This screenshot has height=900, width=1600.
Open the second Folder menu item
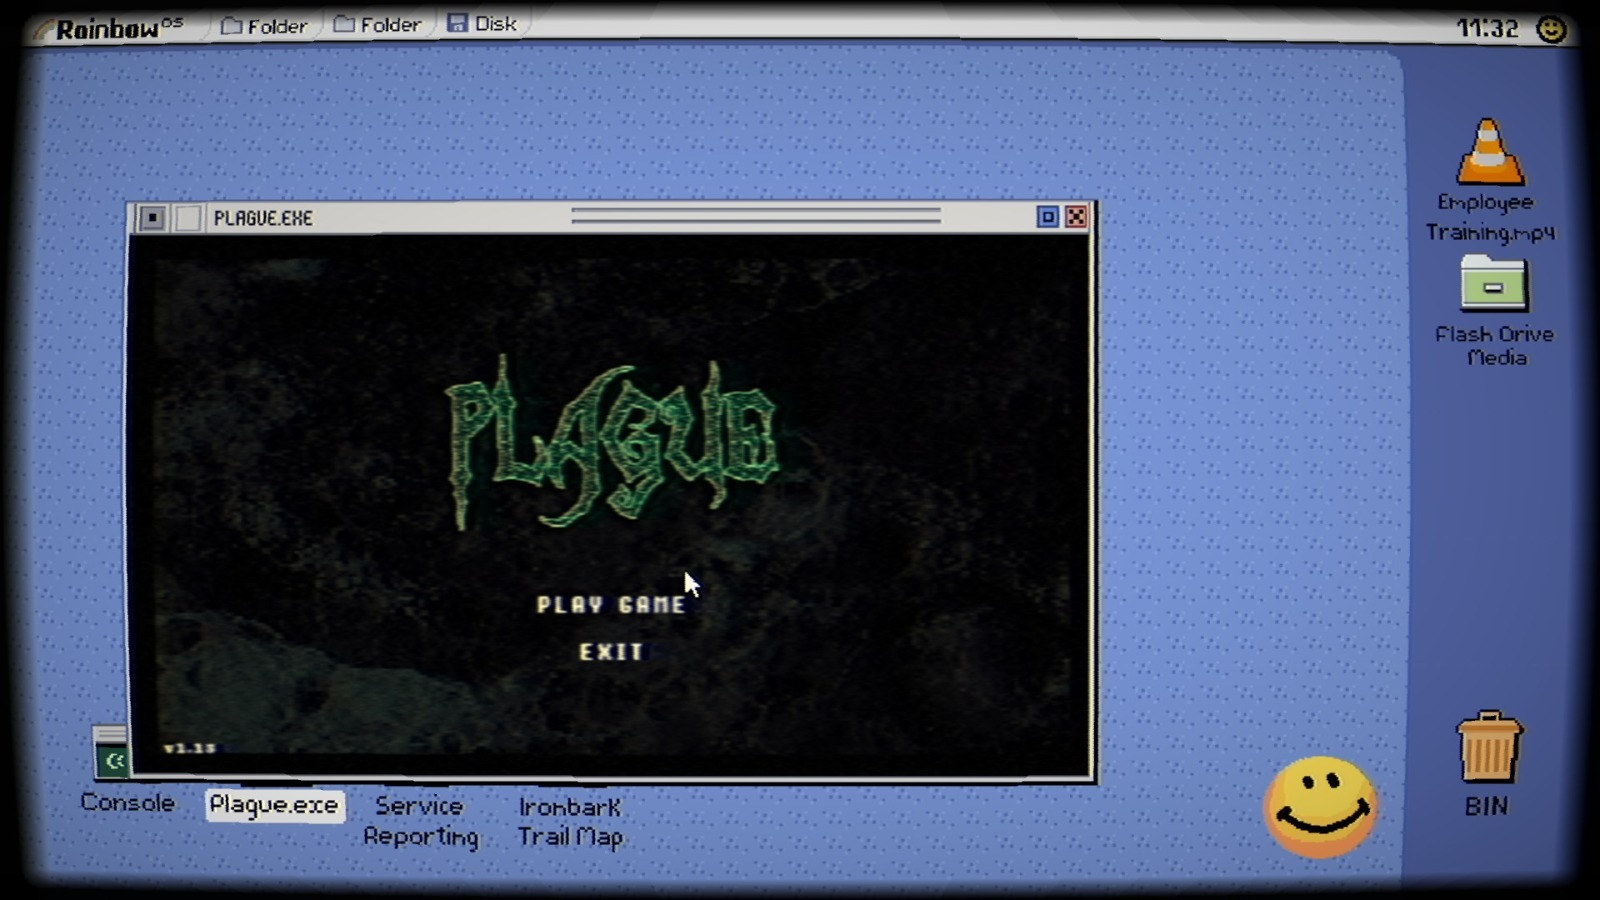tap(377, 25)
